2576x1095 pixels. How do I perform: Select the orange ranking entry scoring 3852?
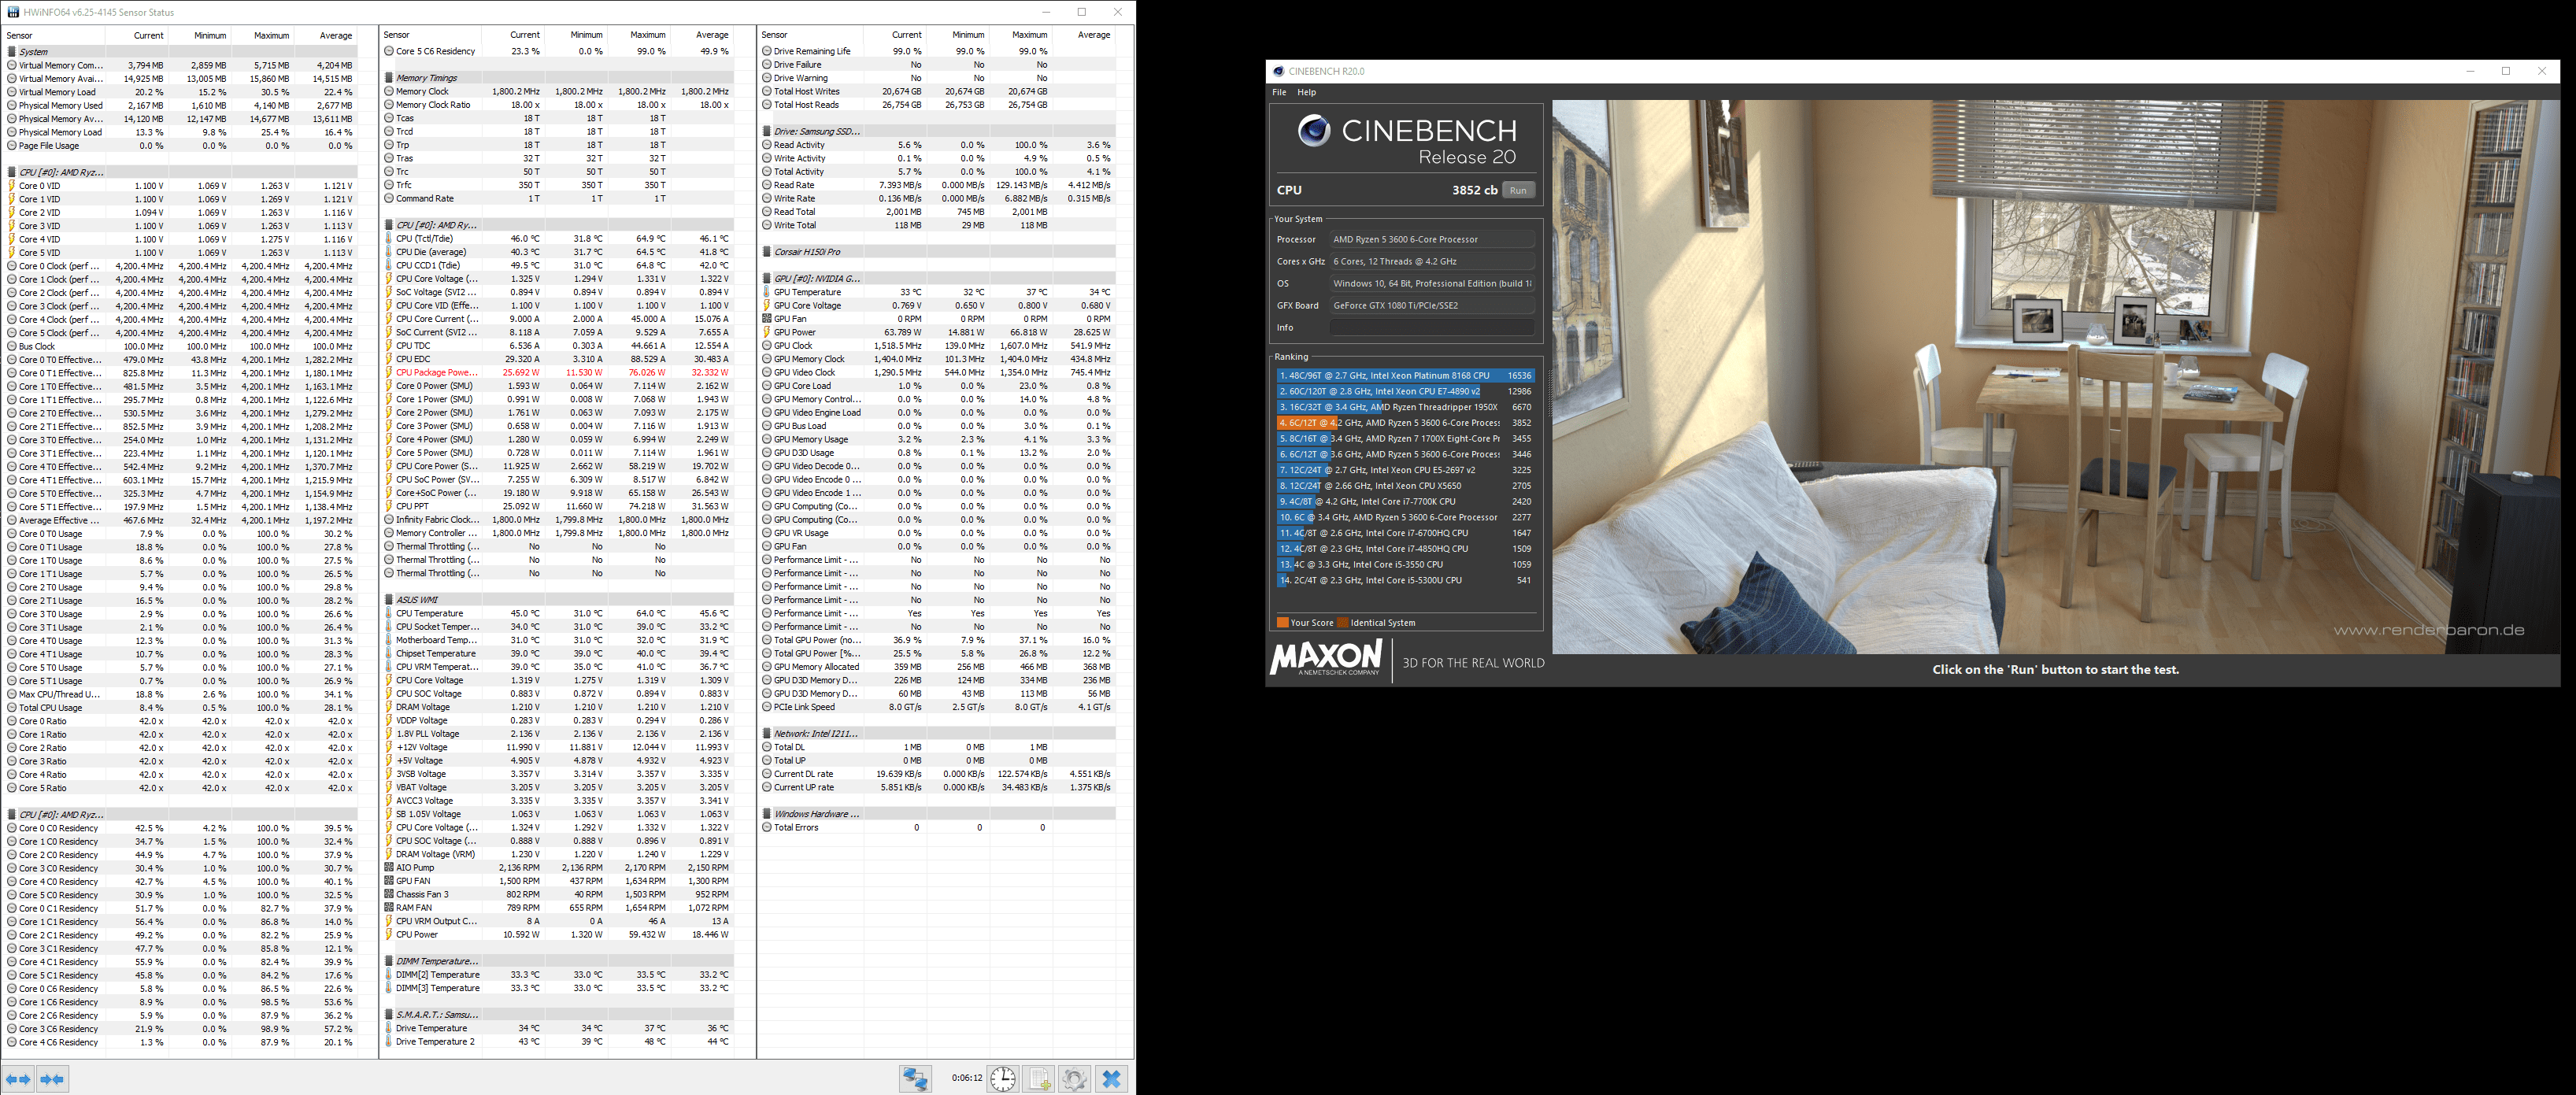pyautogui.click(x=1405, y=423)
